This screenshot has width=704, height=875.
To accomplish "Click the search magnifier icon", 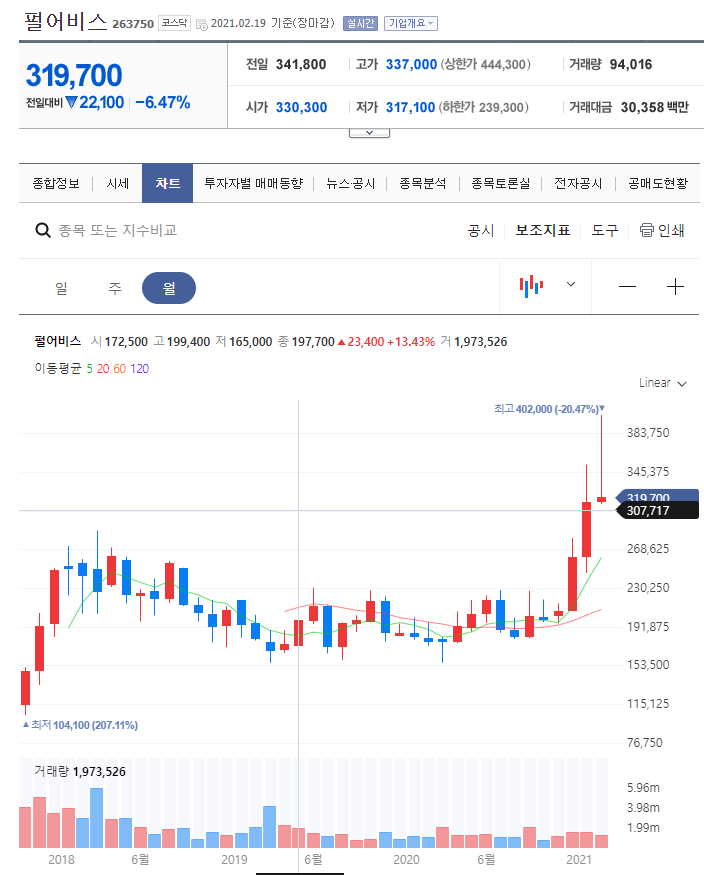I will 43,230.
